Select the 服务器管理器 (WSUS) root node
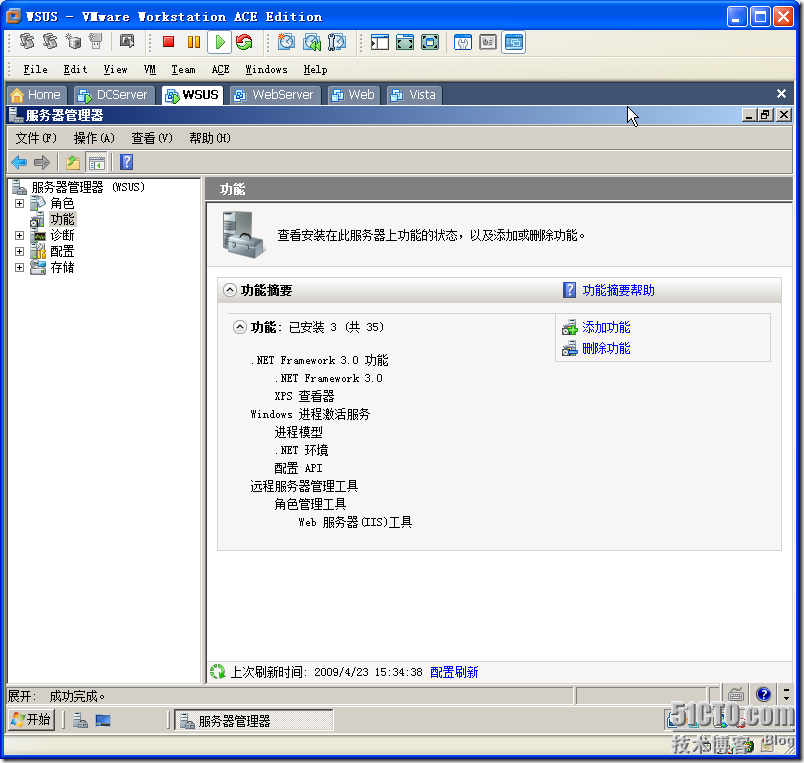Screen dimensions: 804x763 (88, 187)
